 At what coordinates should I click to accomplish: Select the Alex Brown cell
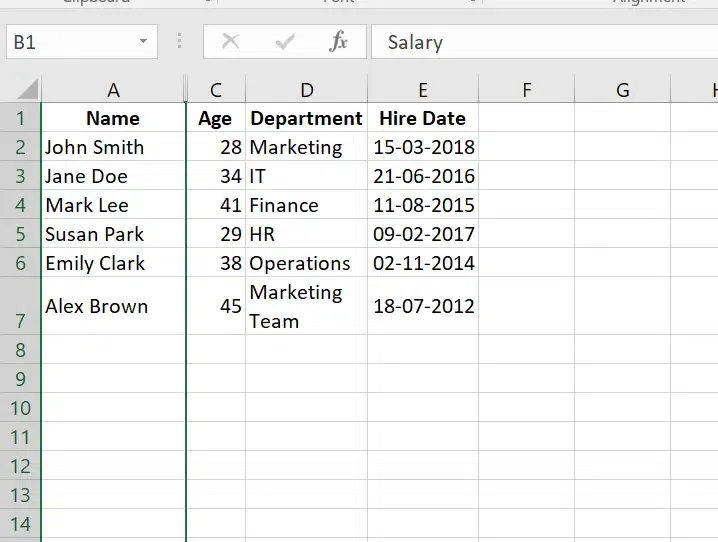(113, 306)
